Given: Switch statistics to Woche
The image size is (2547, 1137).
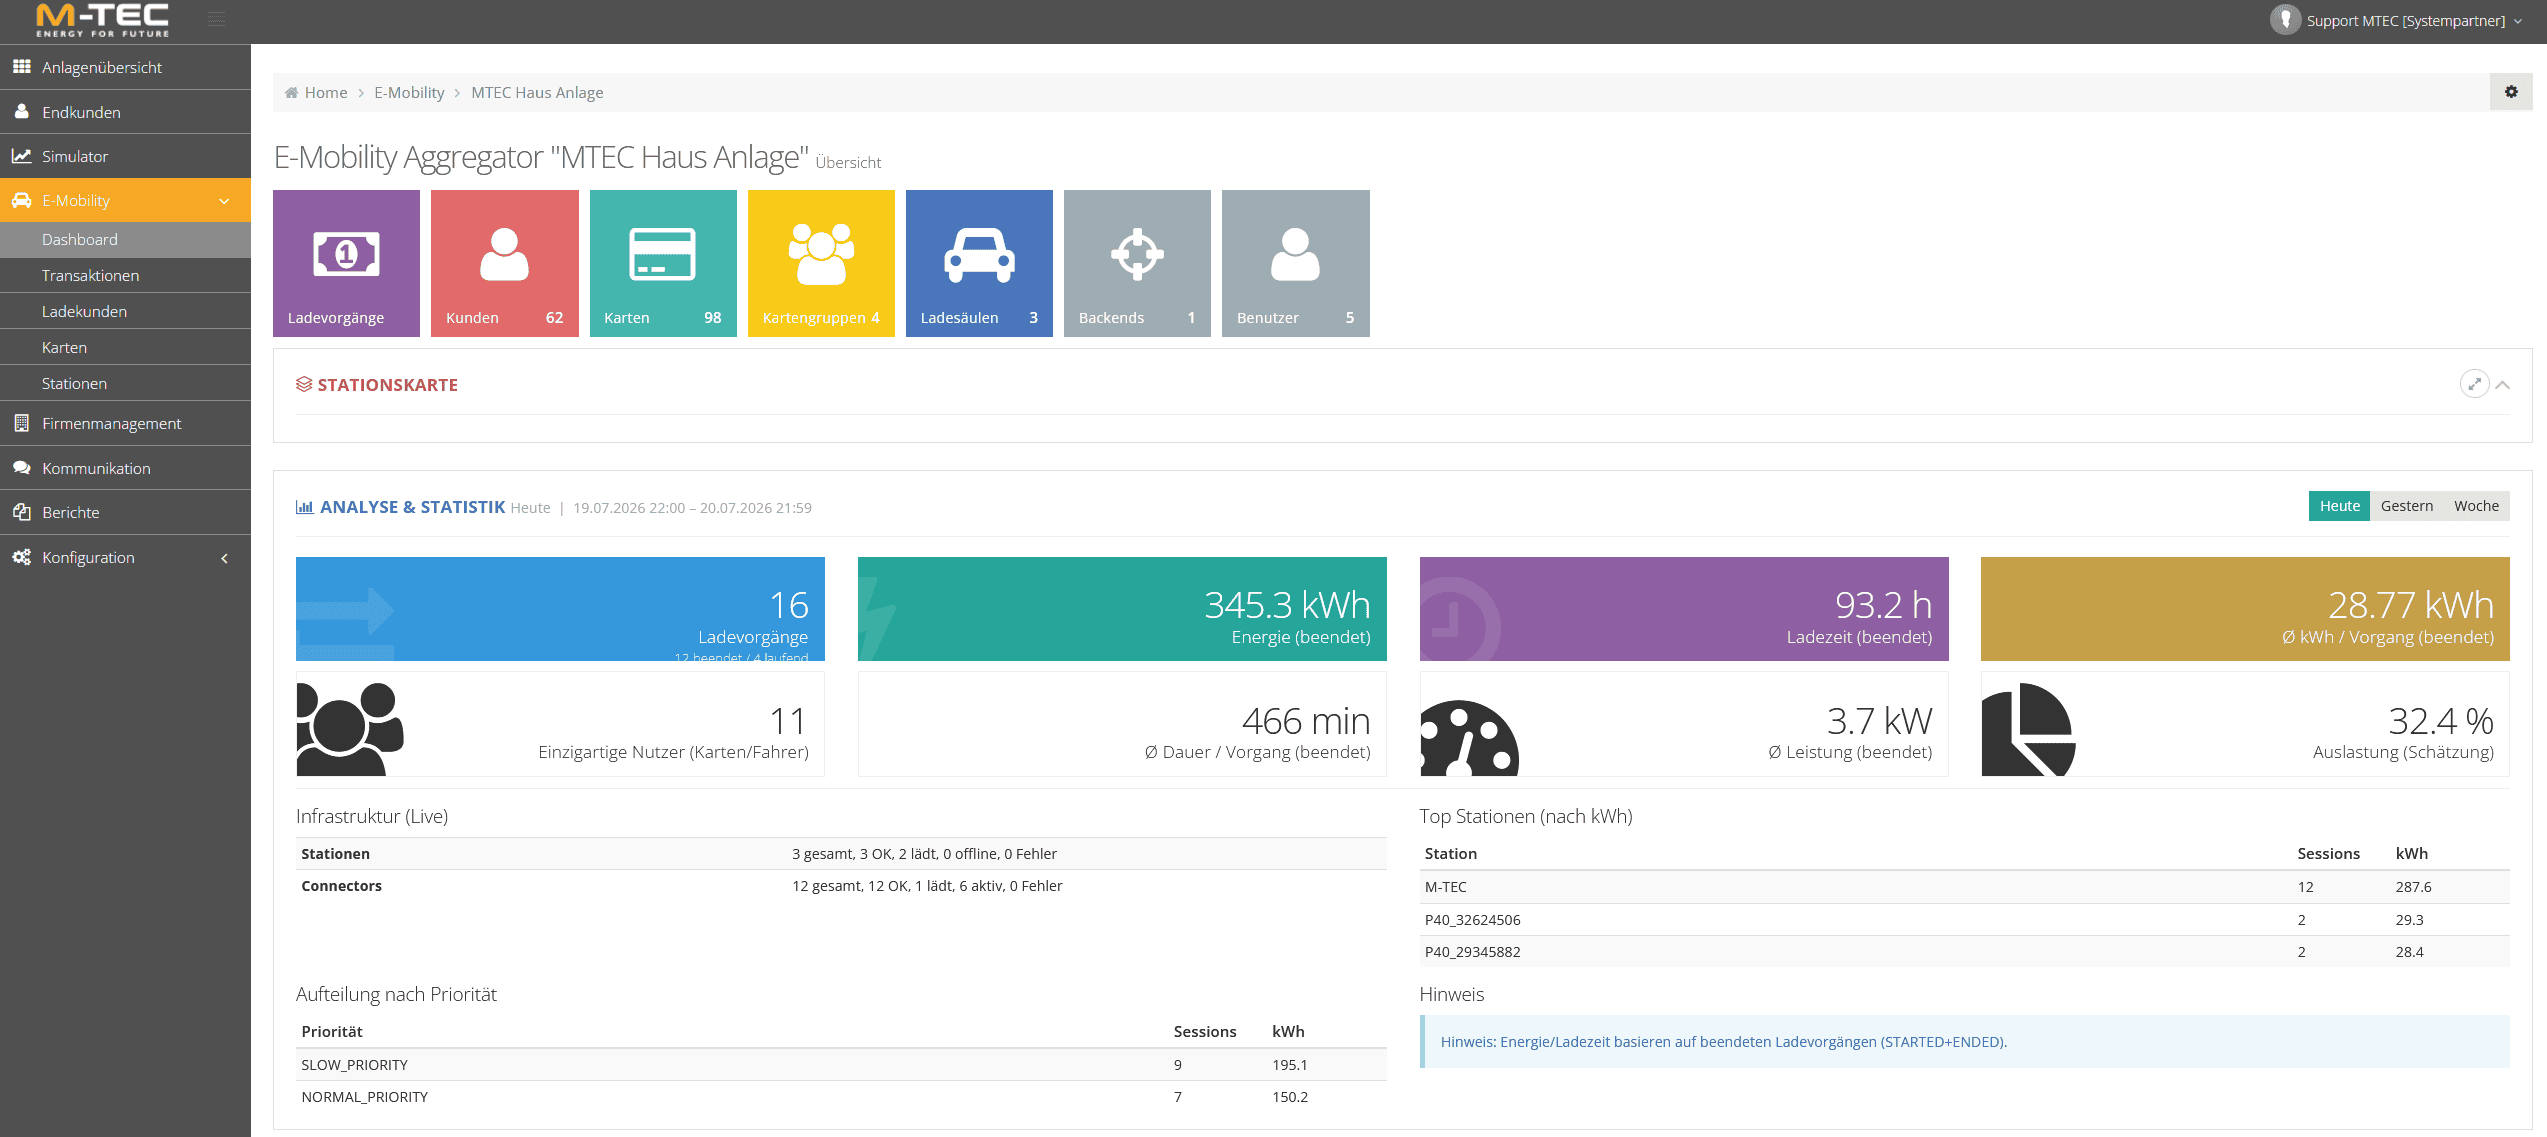Looking at the screenshot, I should click(2476, 506).
